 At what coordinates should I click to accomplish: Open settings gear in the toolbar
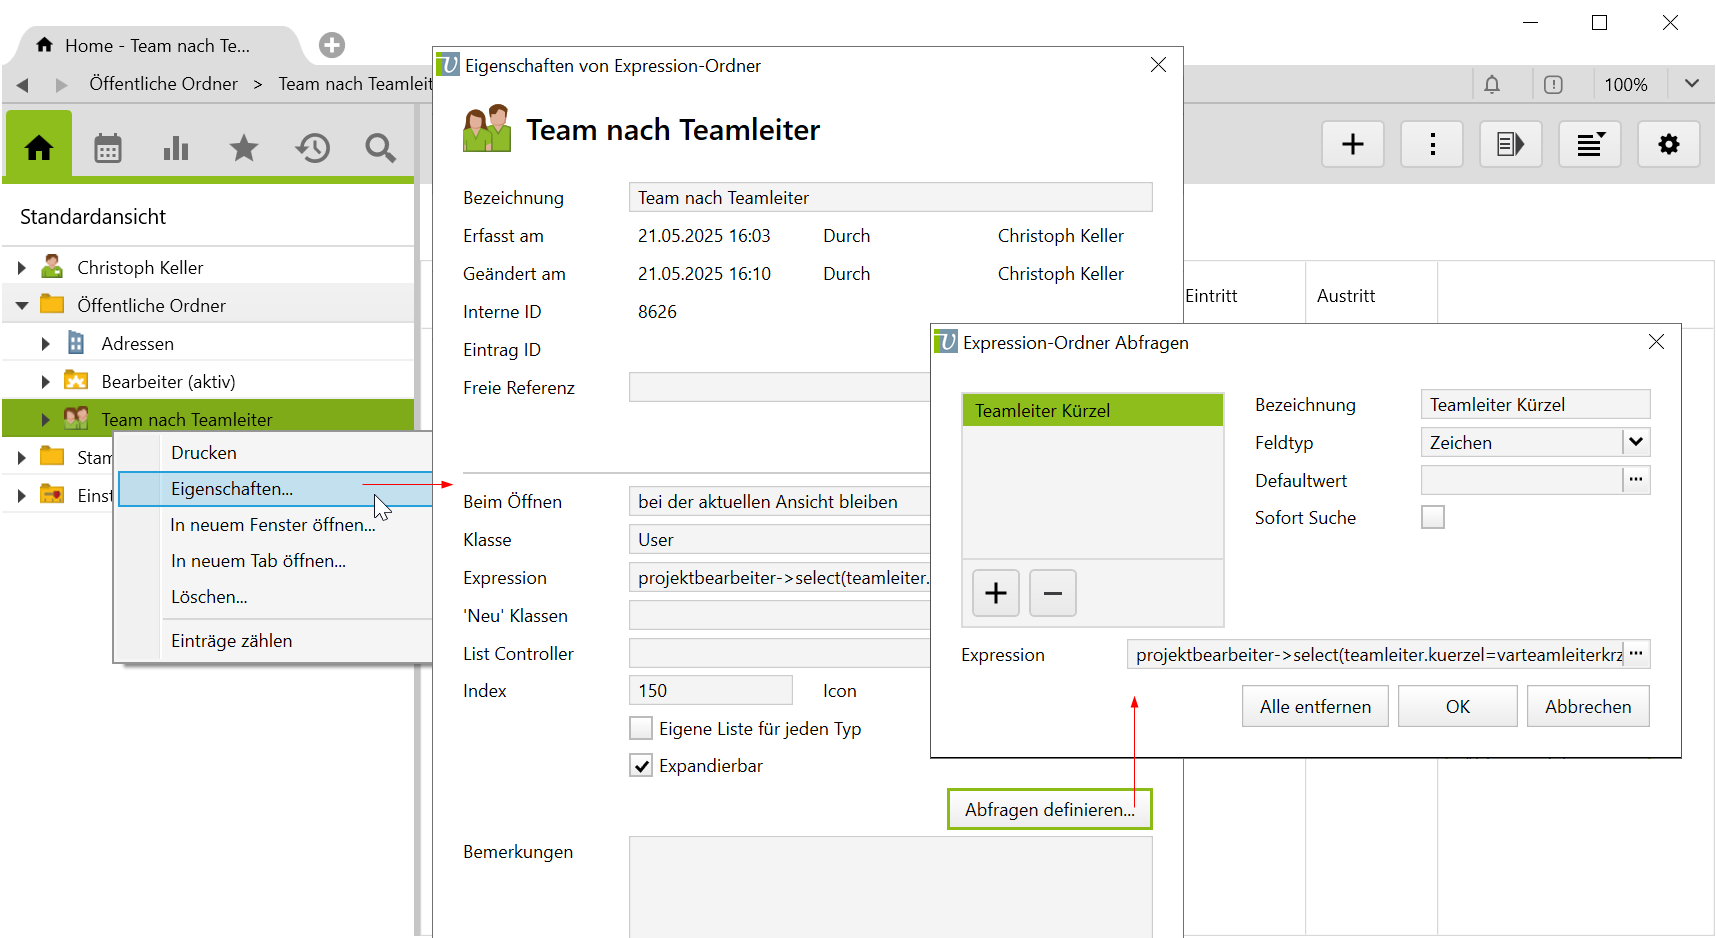point(1668,145)
